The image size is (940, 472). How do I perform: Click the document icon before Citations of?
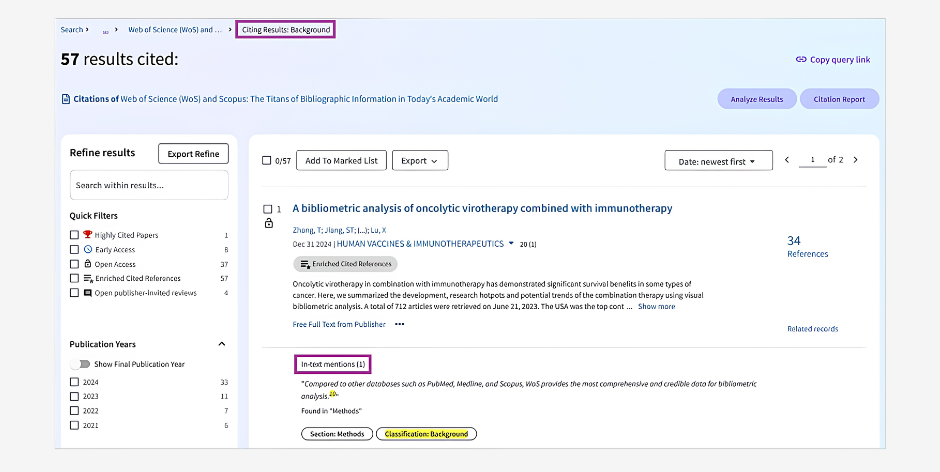click(x=66, y=99)
